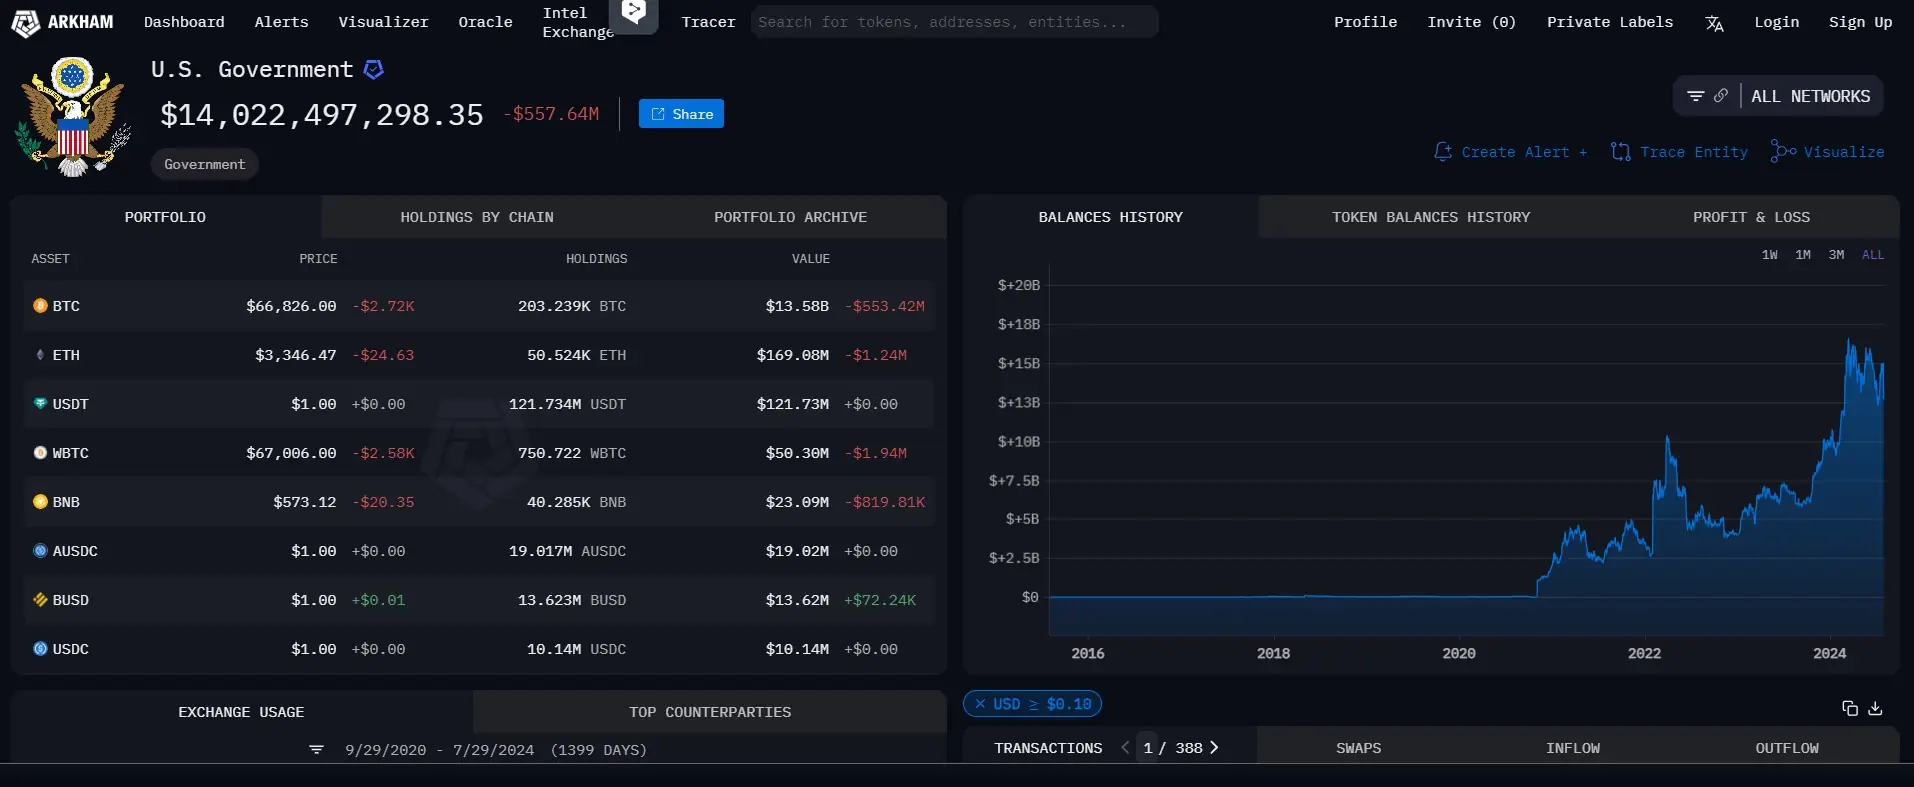Open the date range filter icon
Viewport: 1914px width, 787px height.
(316, 750)
